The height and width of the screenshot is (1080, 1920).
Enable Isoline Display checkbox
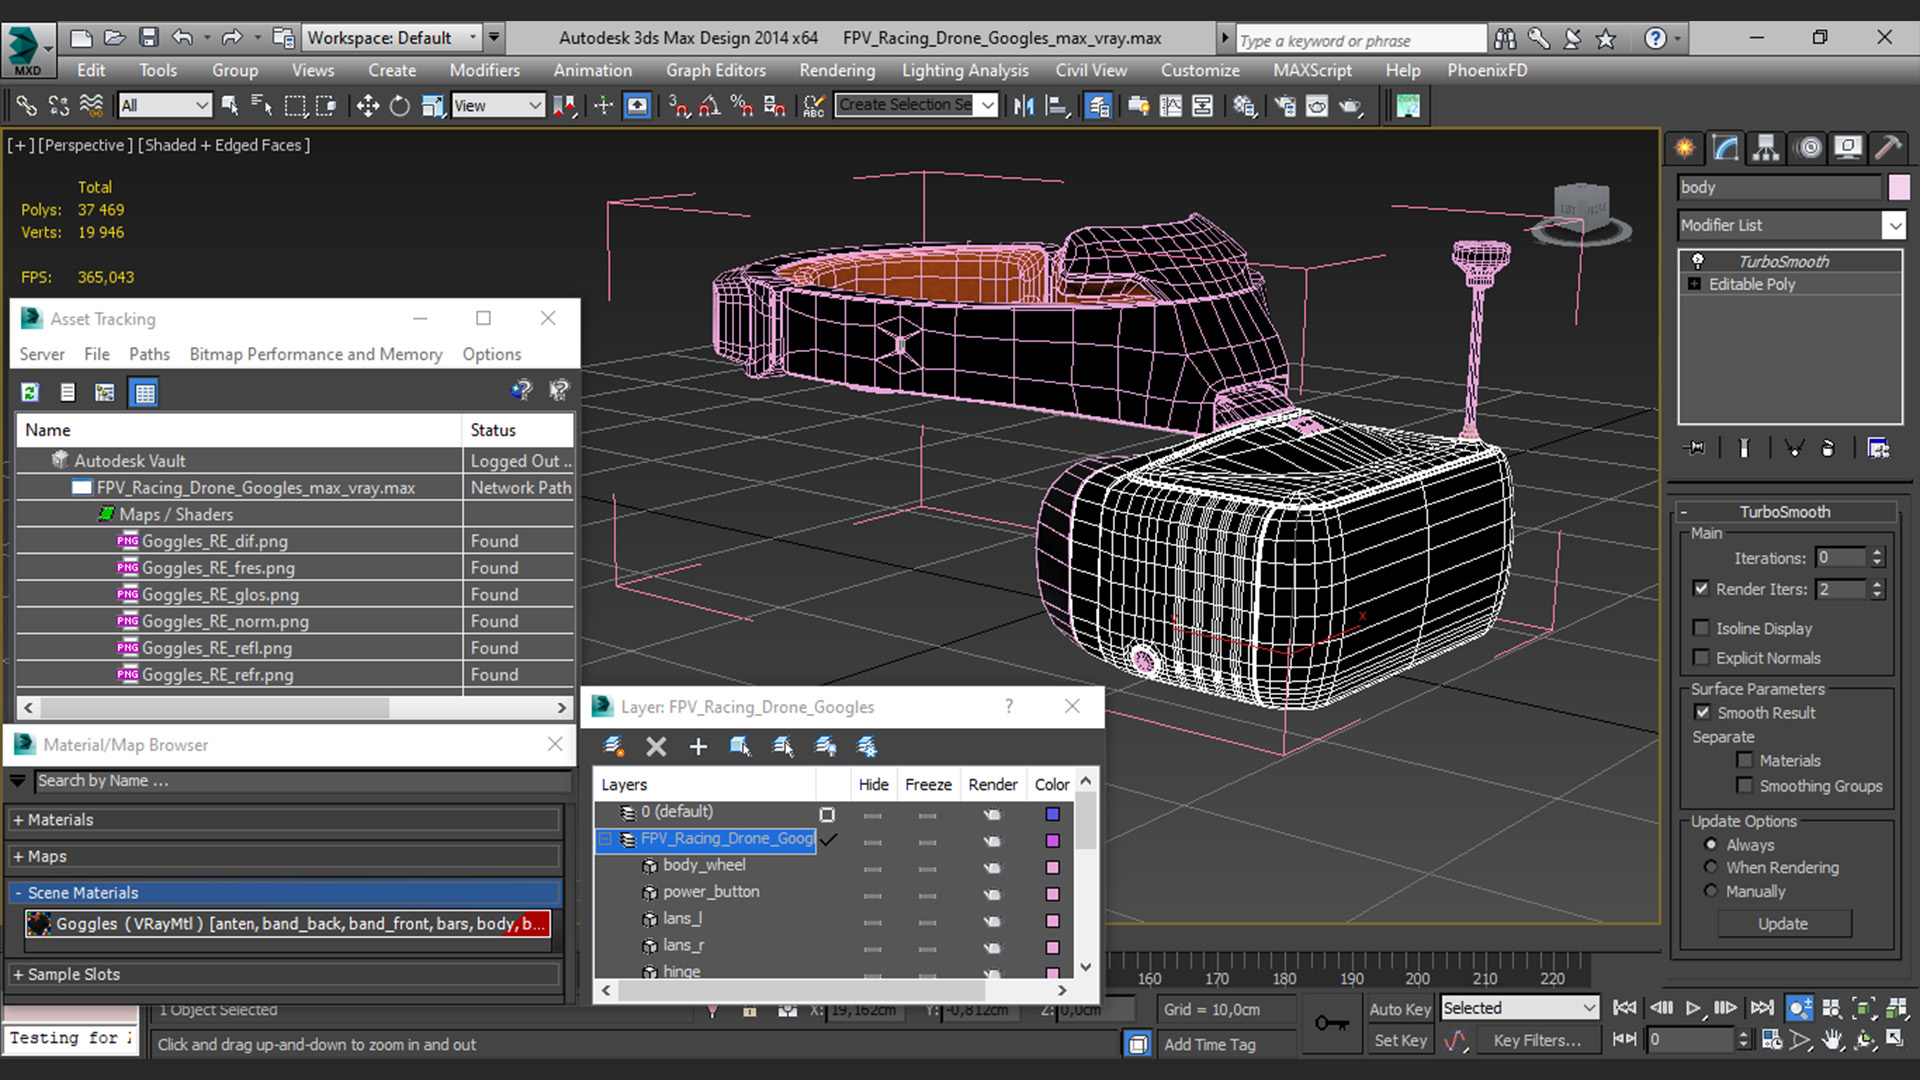(1701, 628)
